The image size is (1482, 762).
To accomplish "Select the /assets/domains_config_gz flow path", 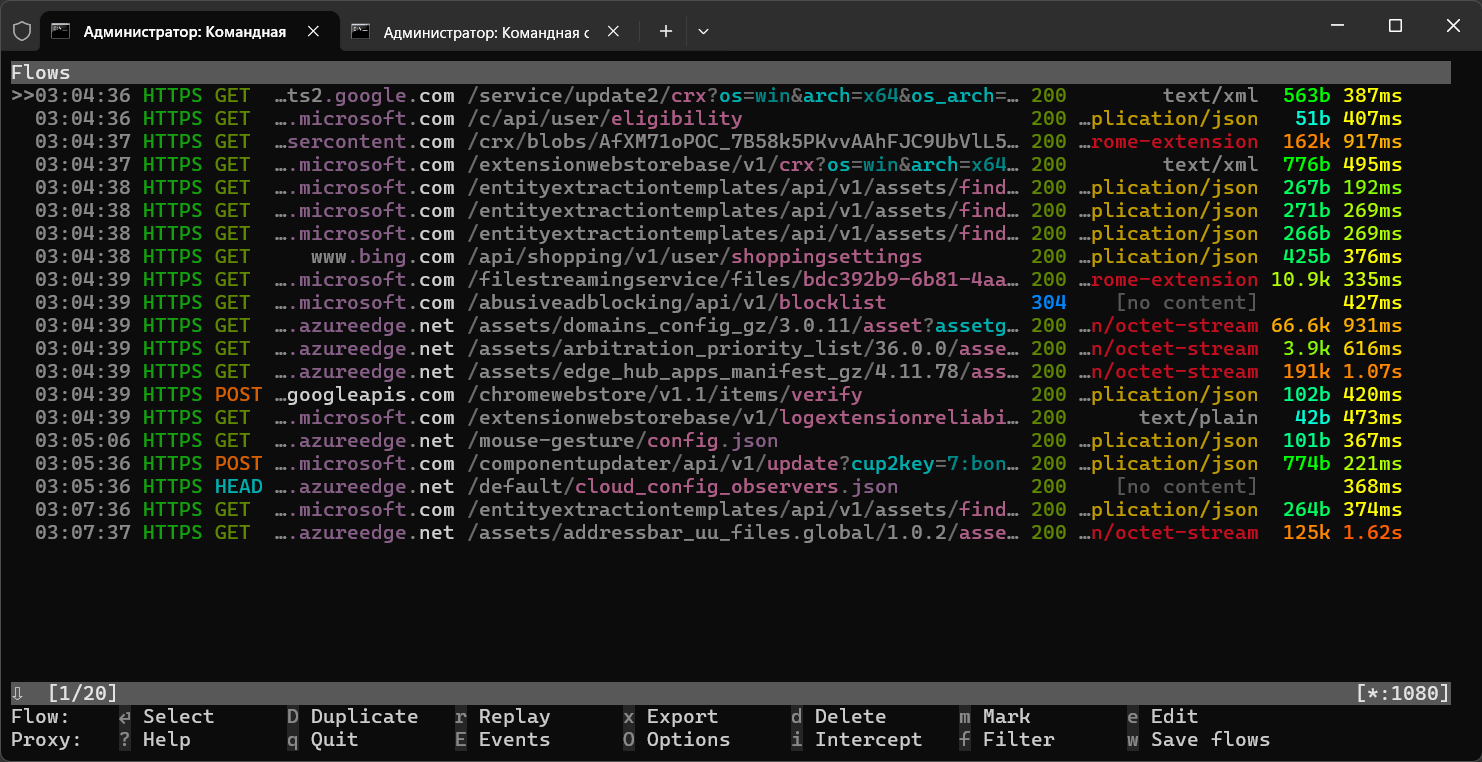I will click(743, 326).
